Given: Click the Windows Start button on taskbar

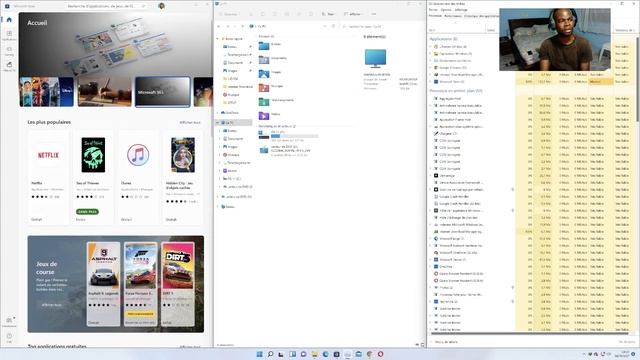Looking at the screenshot, I should 259,354.
